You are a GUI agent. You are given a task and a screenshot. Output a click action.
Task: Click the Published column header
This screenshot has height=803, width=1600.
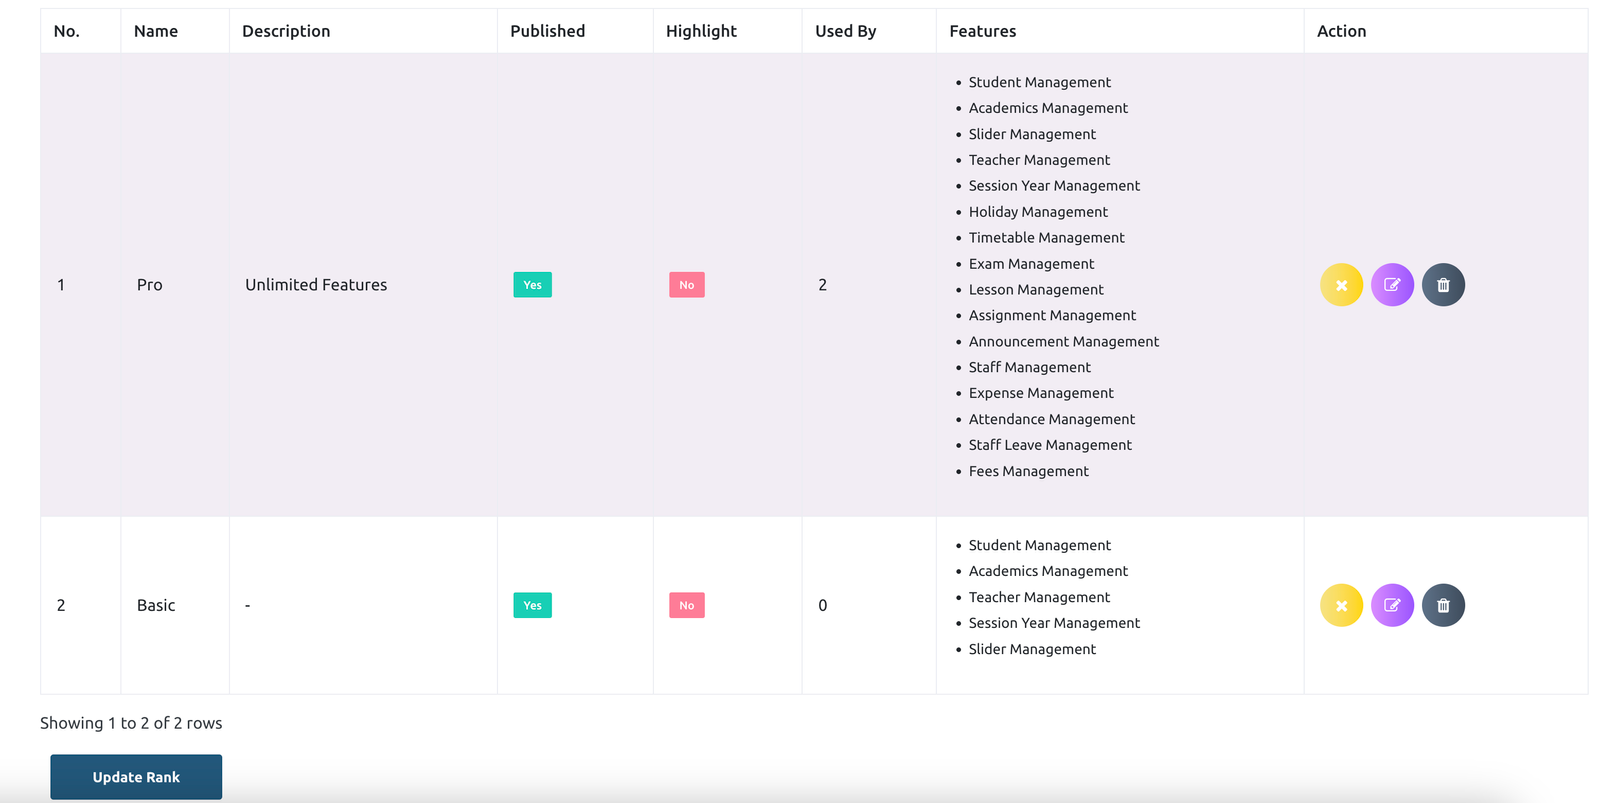click(547, 31)
